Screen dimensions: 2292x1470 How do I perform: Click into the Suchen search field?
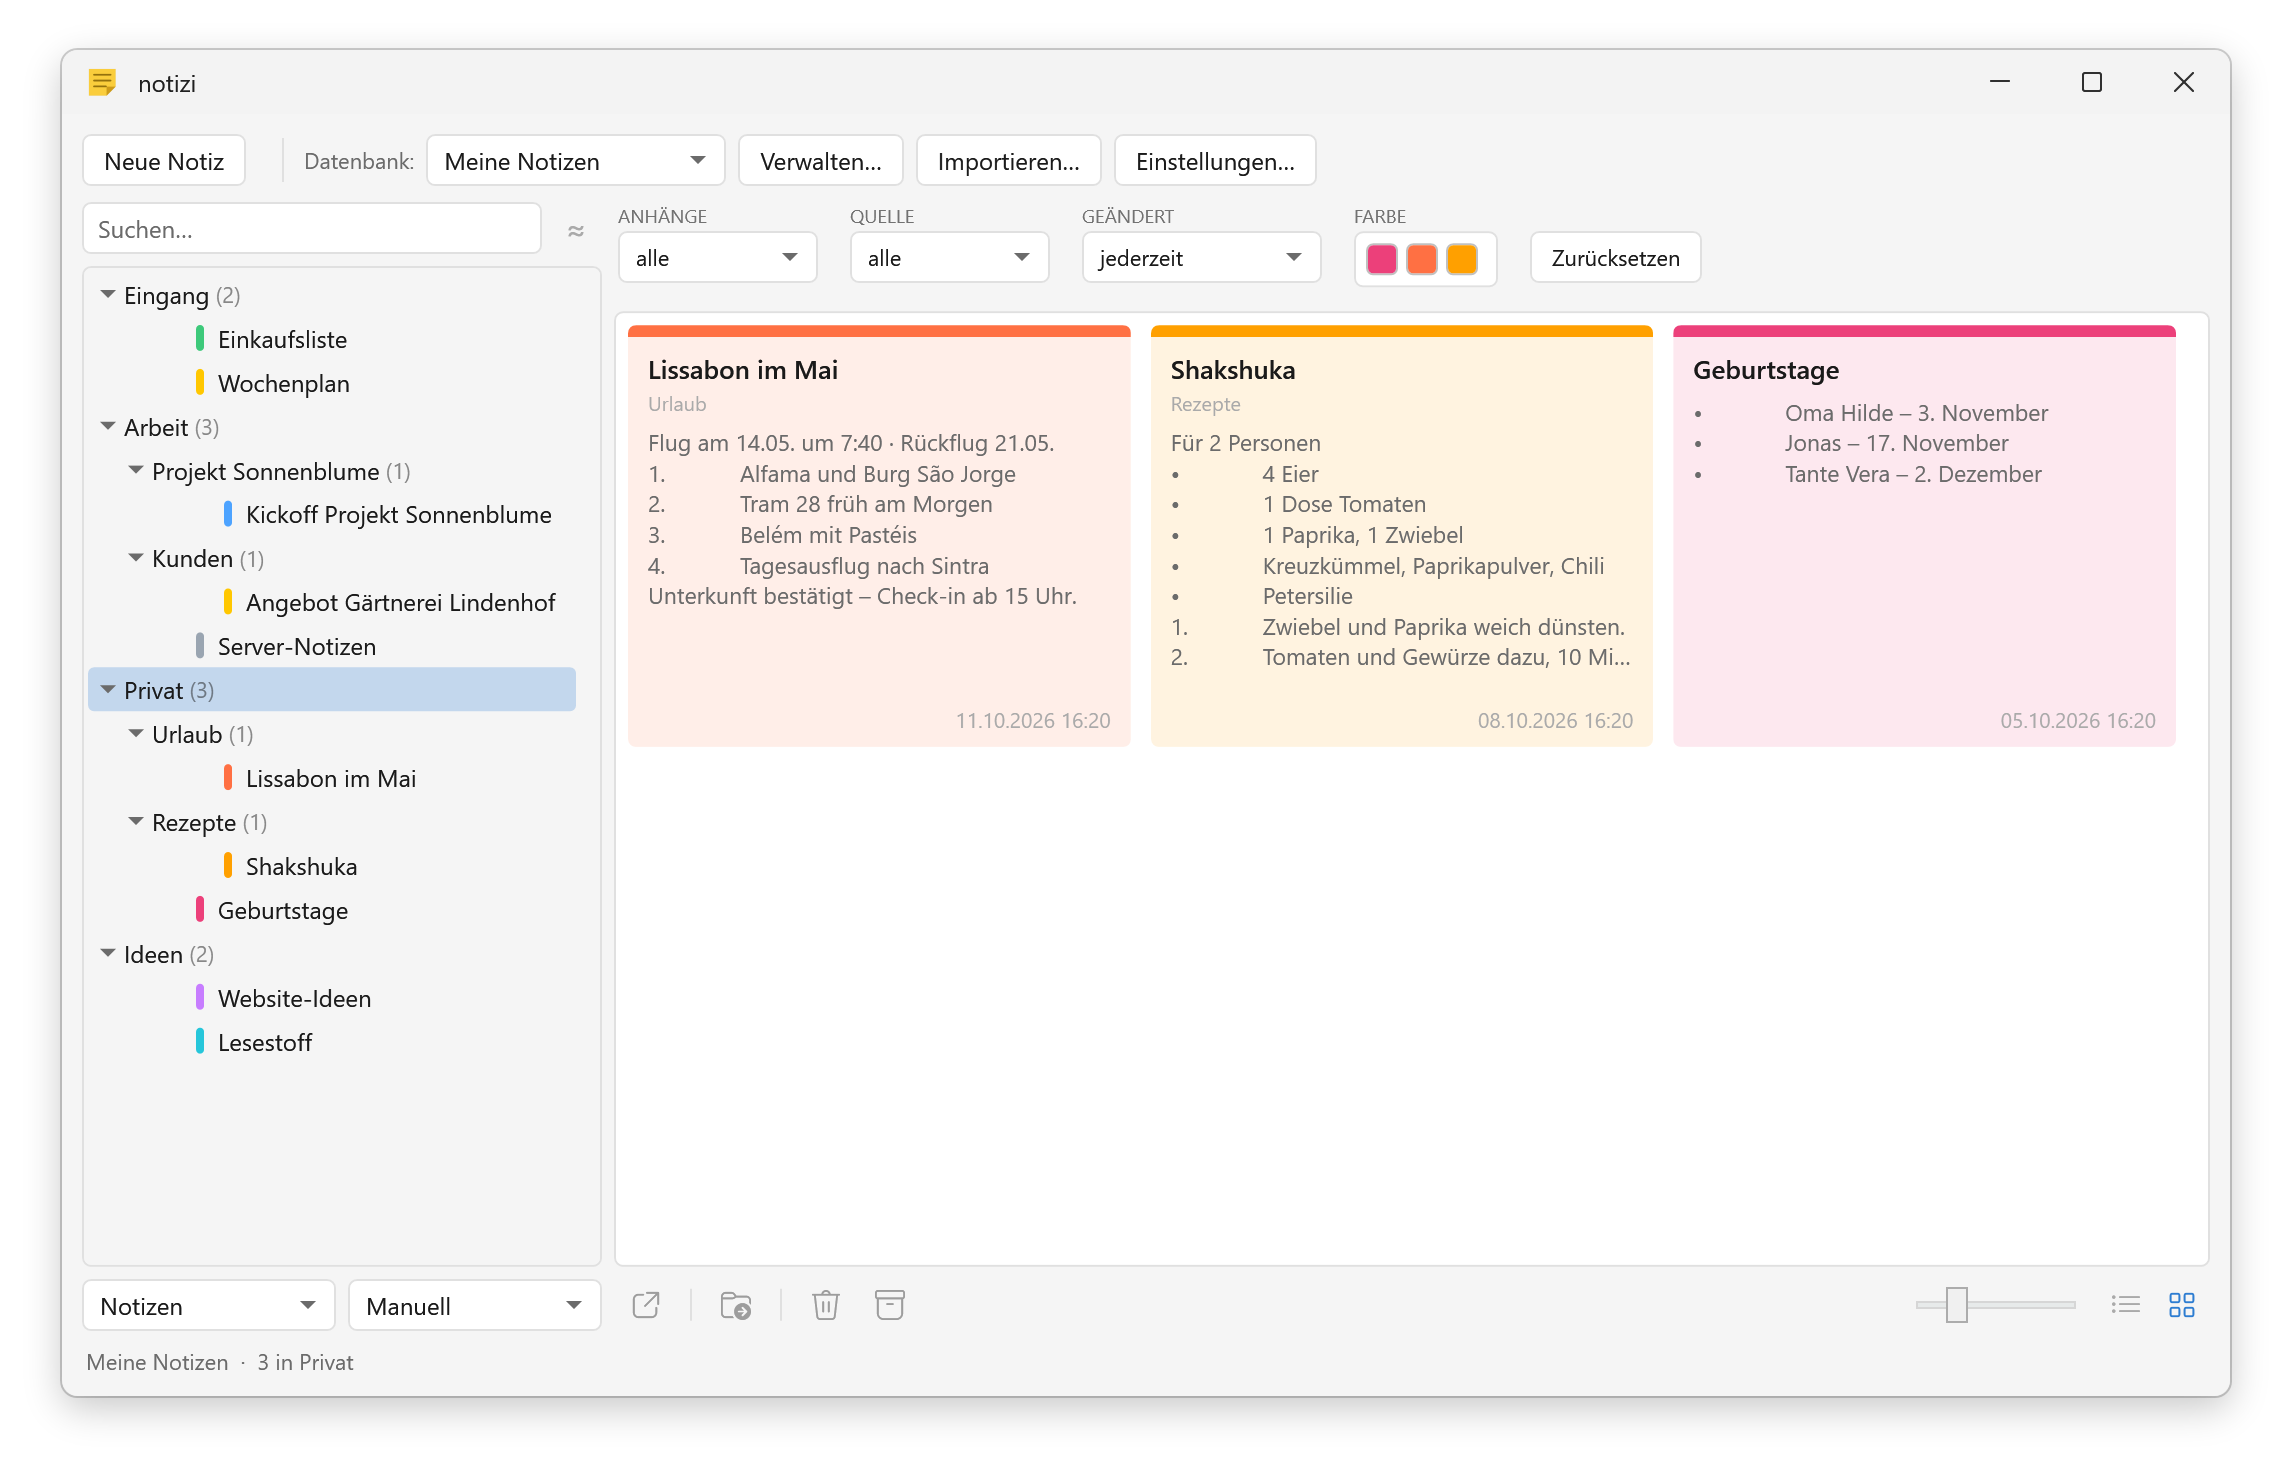(x=312, y=229)
